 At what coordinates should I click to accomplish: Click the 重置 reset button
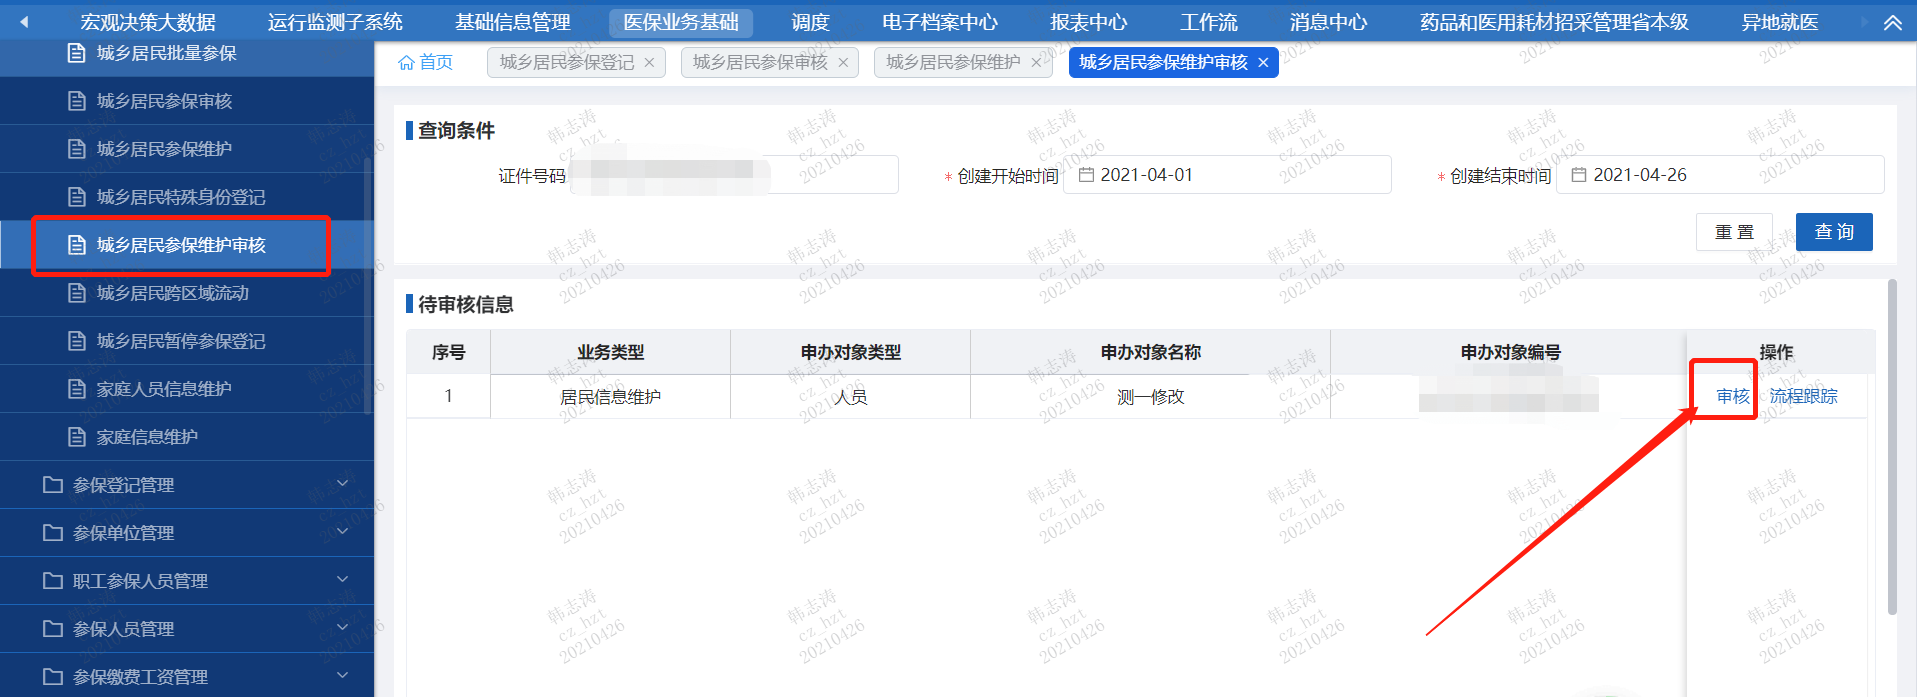(x=1734, y=232)
